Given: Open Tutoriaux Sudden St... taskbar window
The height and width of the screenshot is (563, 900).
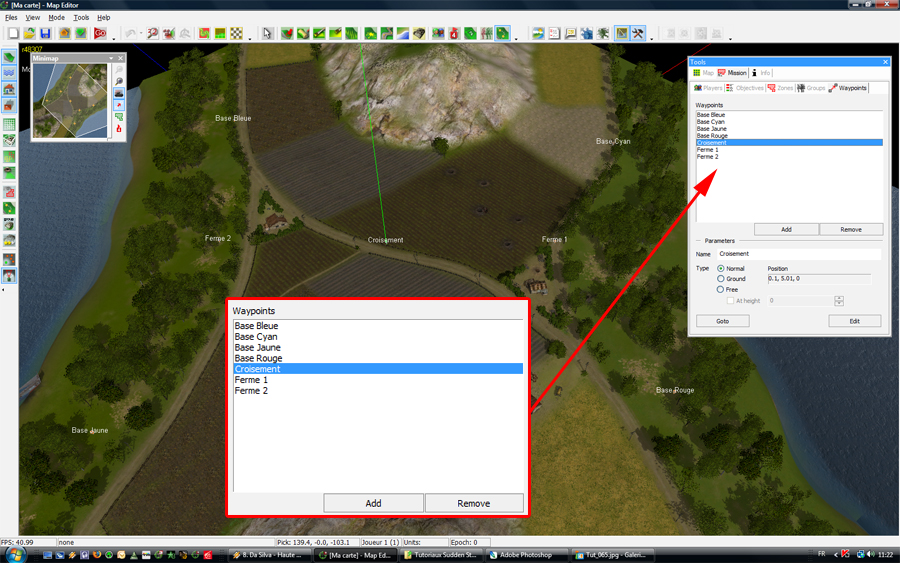Looking at the screenshot, I should pos(441,555).
